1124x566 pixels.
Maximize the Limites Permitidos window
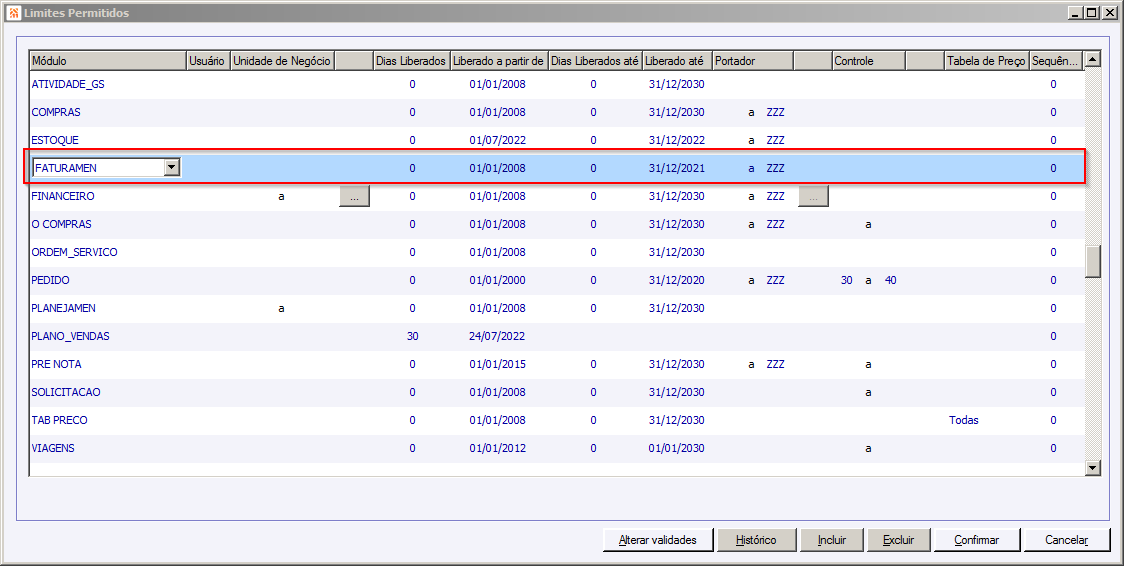(1092, 12)
